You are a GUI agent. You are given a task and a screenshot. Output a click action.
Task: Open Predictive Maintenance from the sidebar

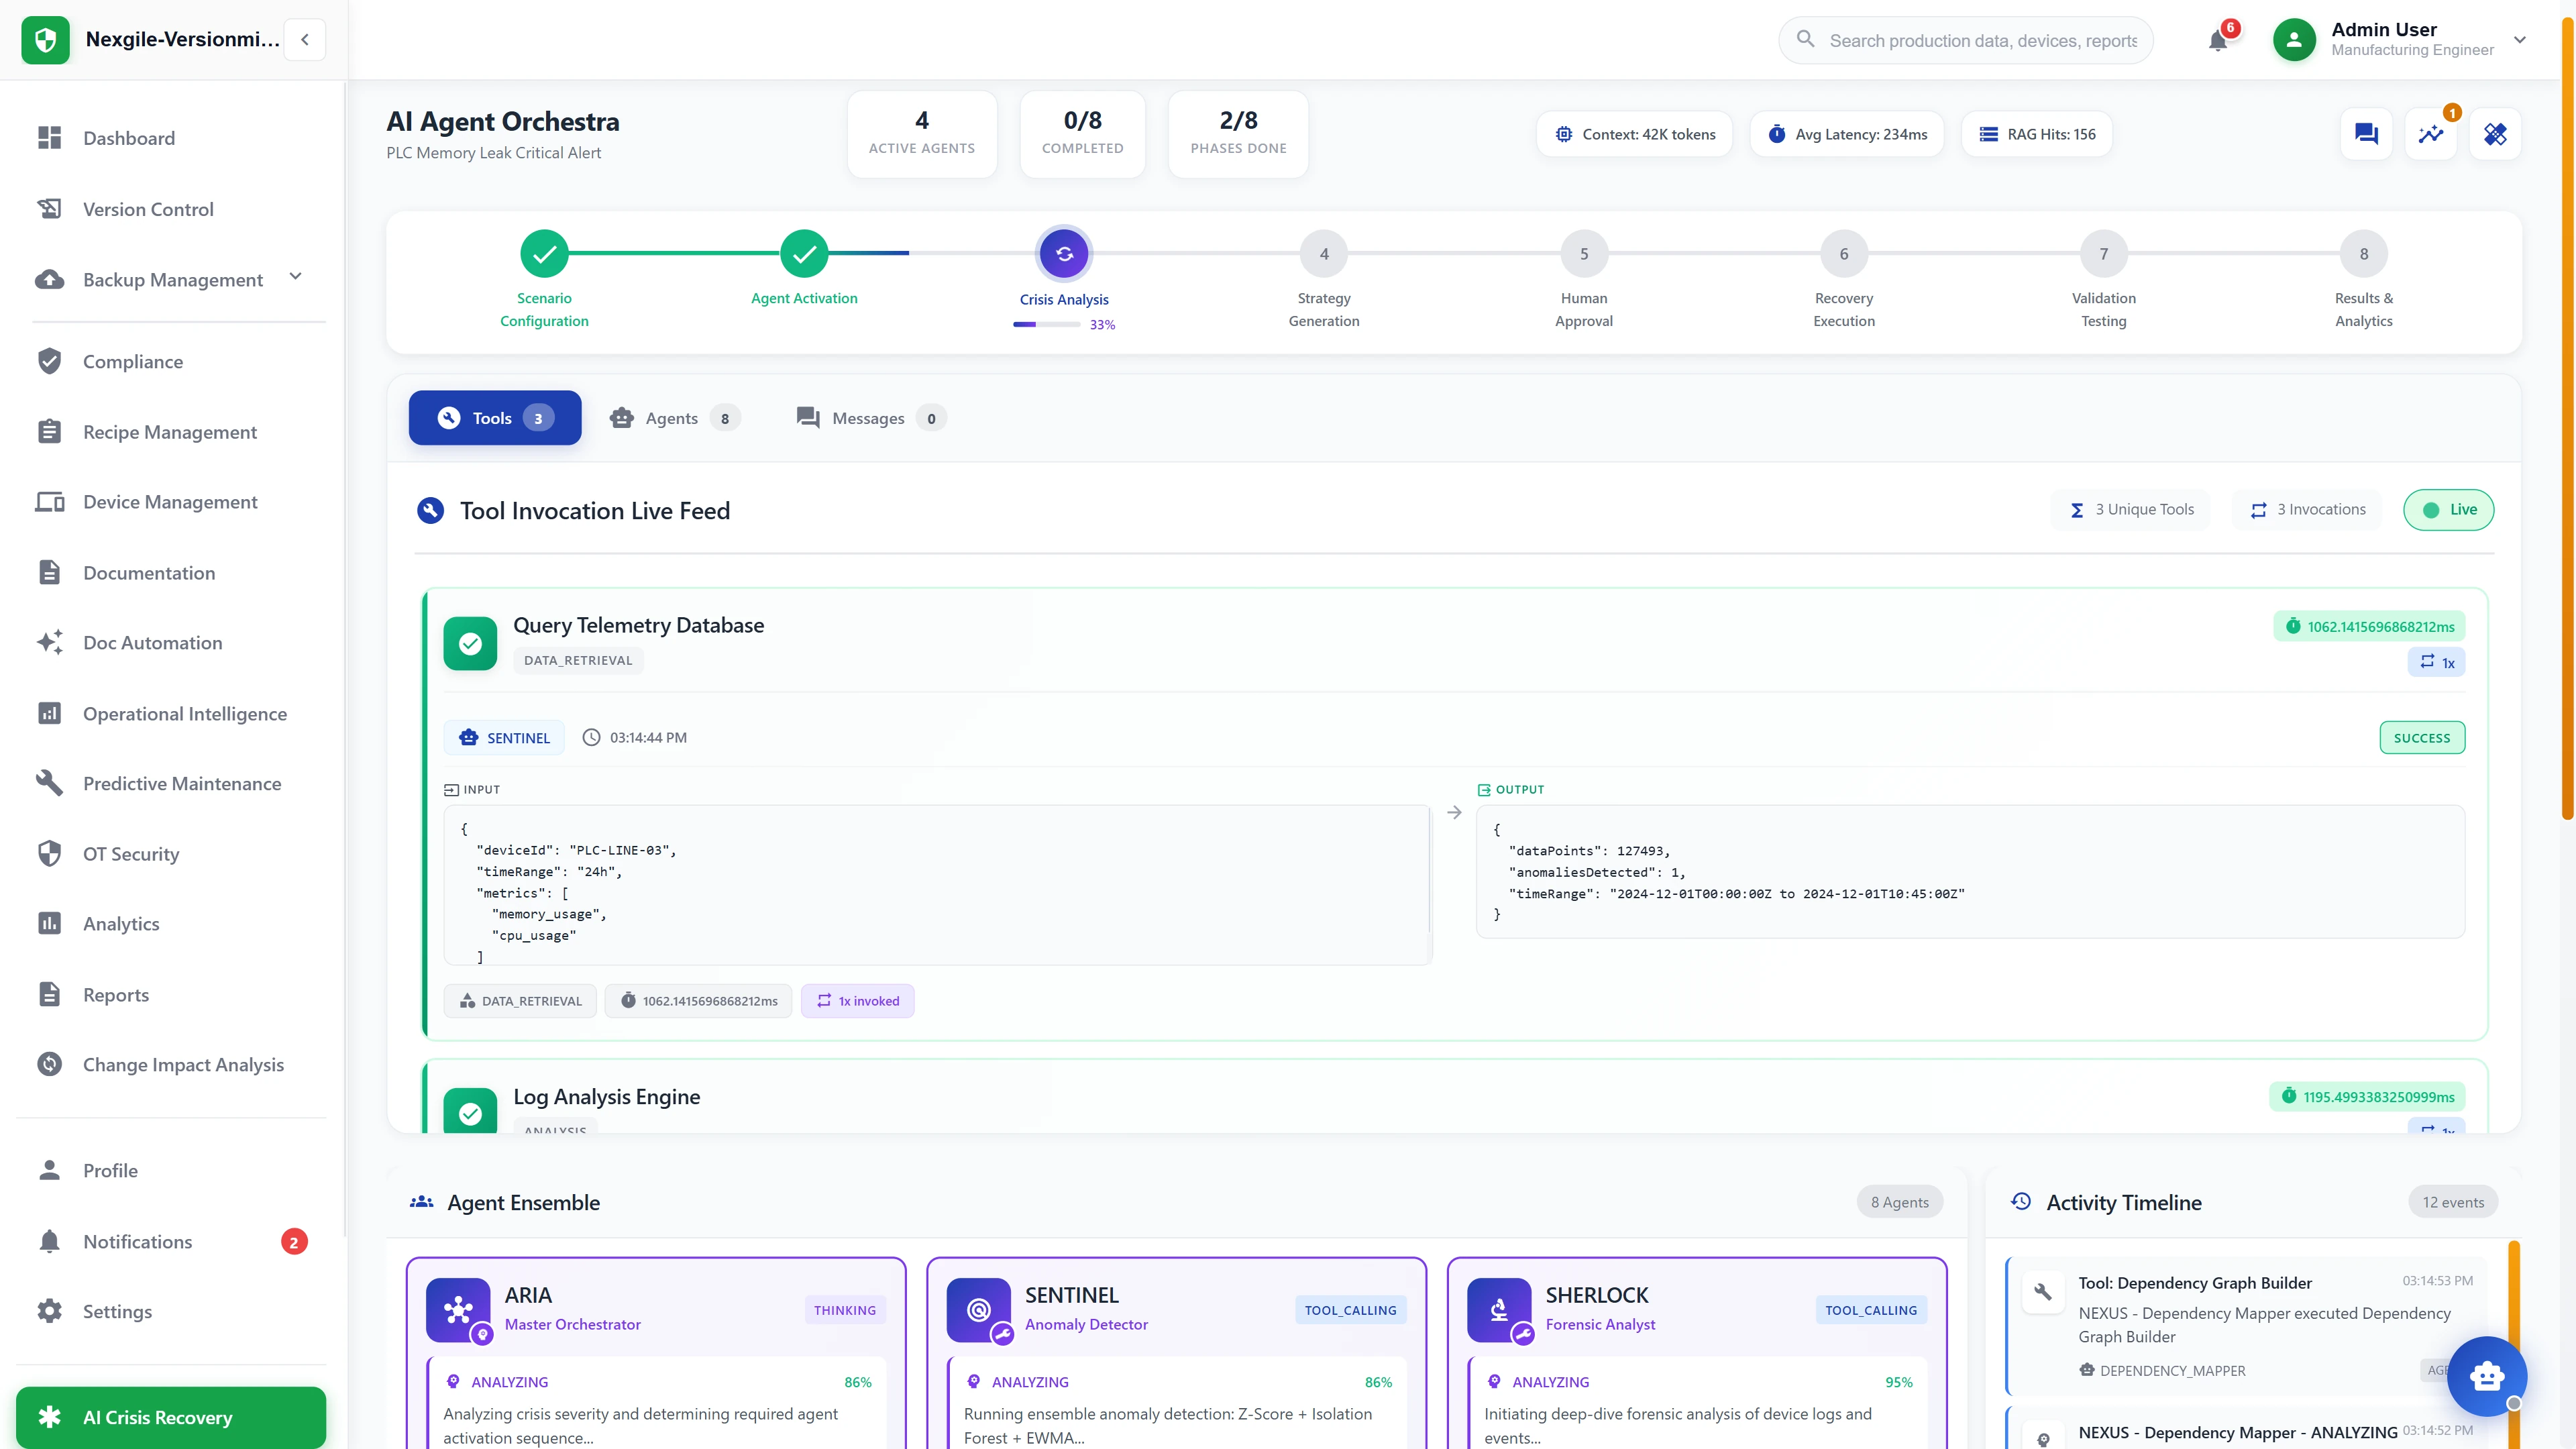[181, 783]
